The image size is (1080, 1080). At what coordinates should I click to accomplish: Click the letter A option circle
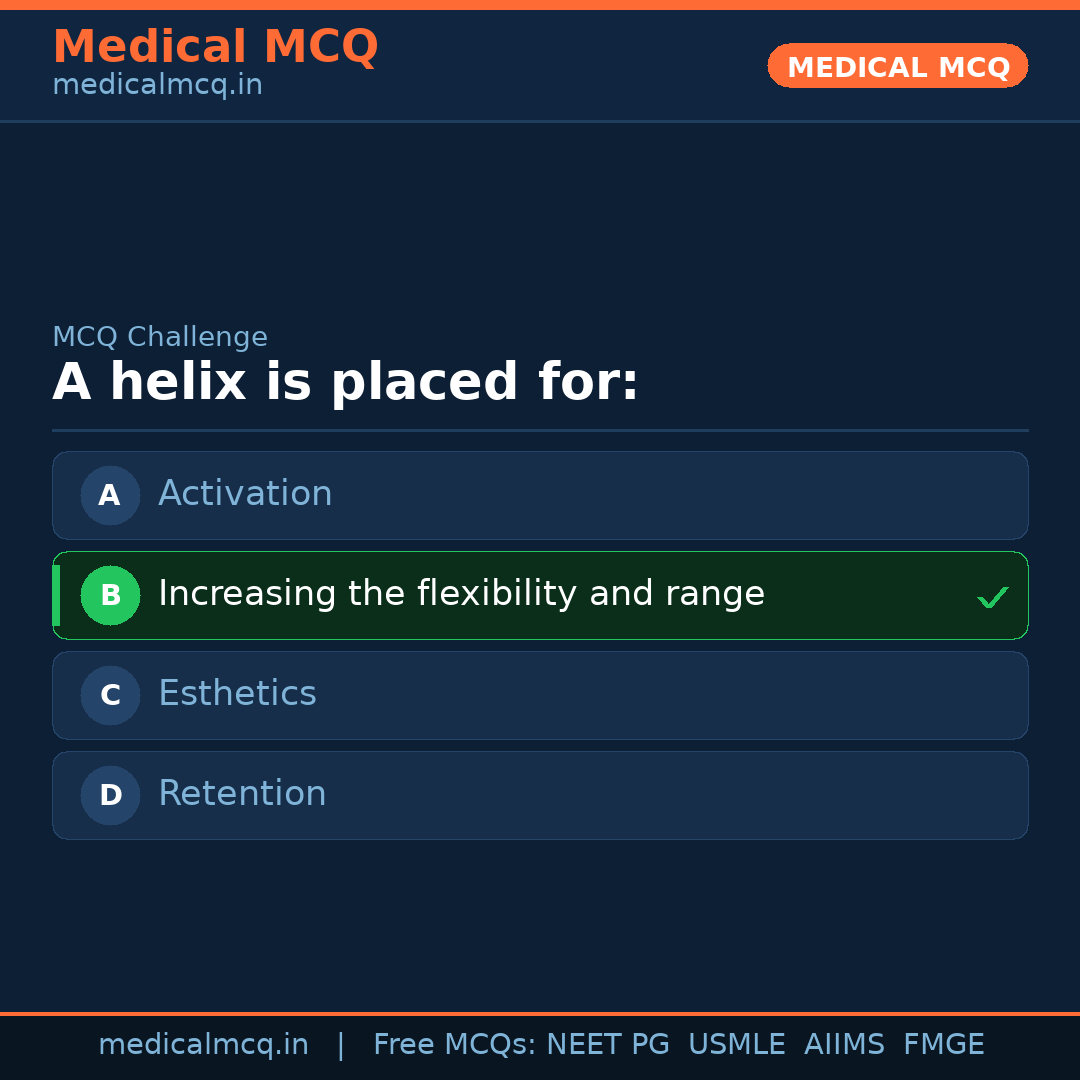110,495
